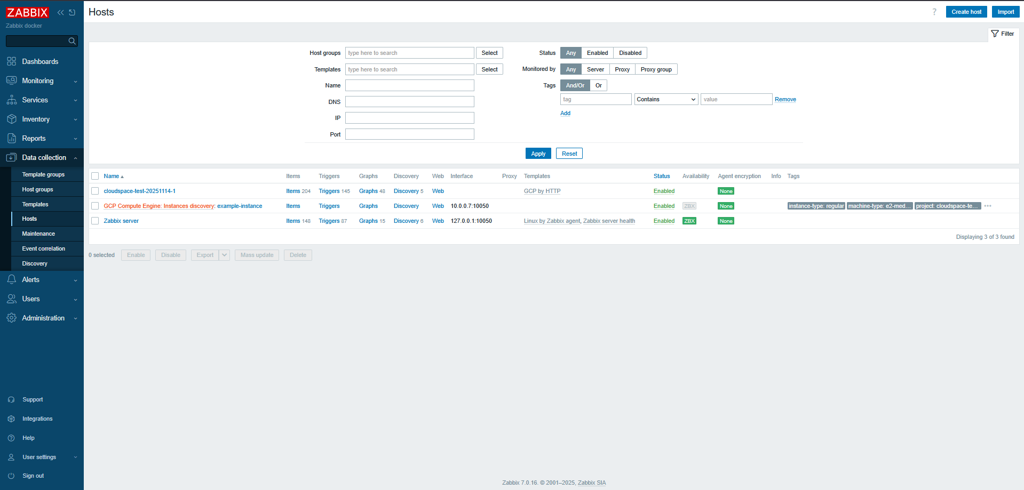This screenshot has width=1024, height=490.
Task: Click the Integrations icon in sidebar
Action: click(x=12, y=419)
